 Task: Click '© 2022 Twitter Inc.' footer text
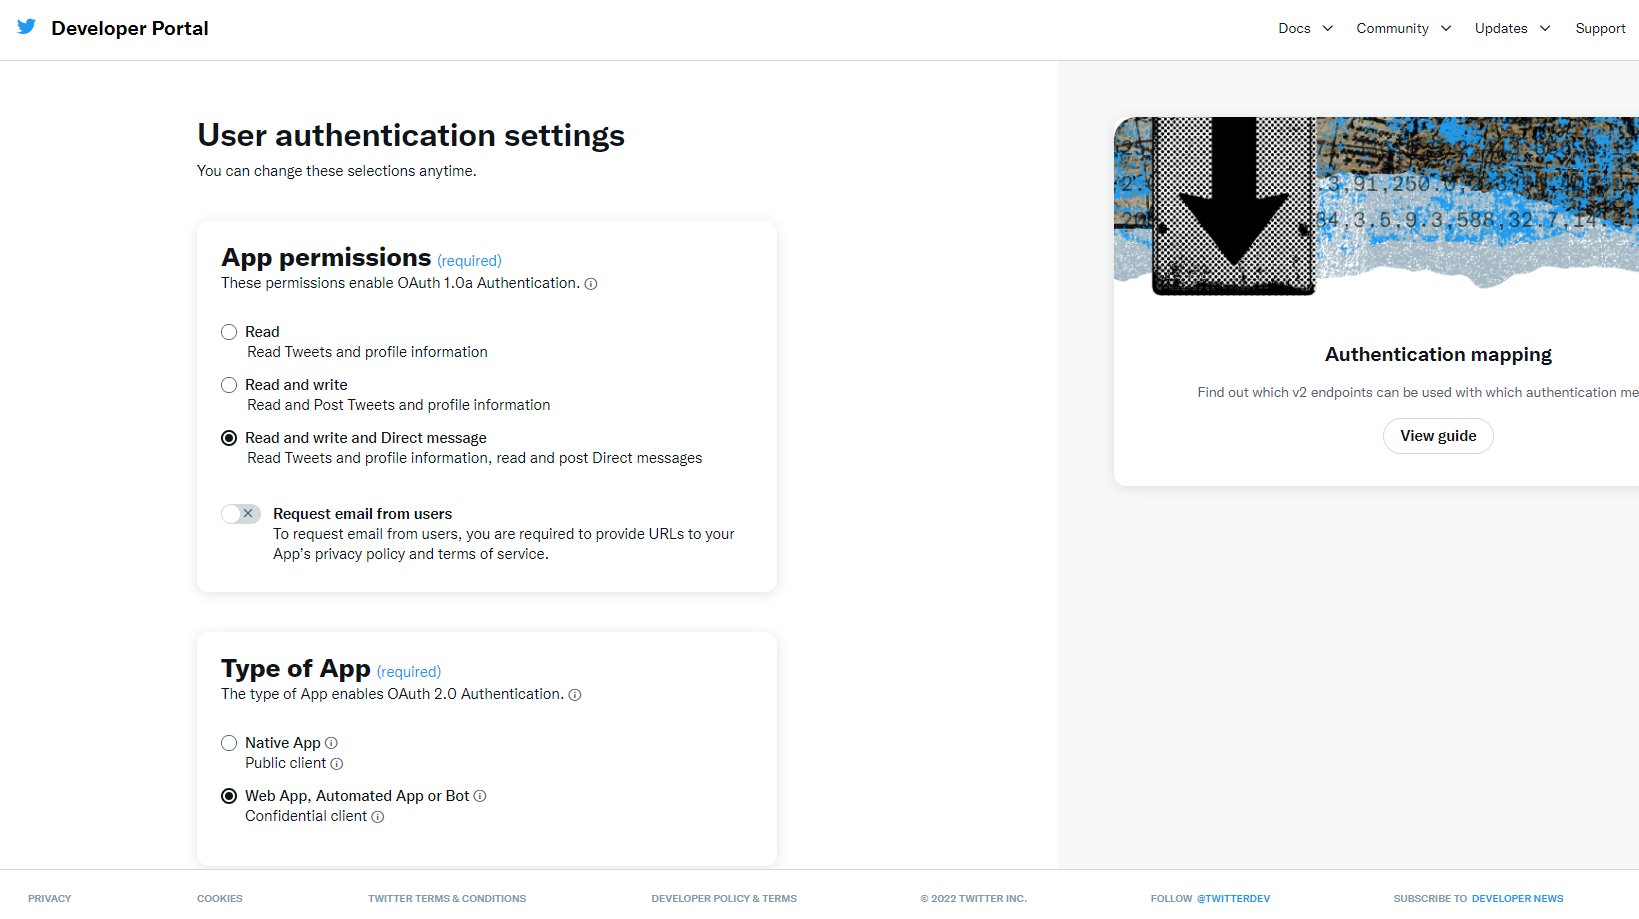tap(973, 898)
